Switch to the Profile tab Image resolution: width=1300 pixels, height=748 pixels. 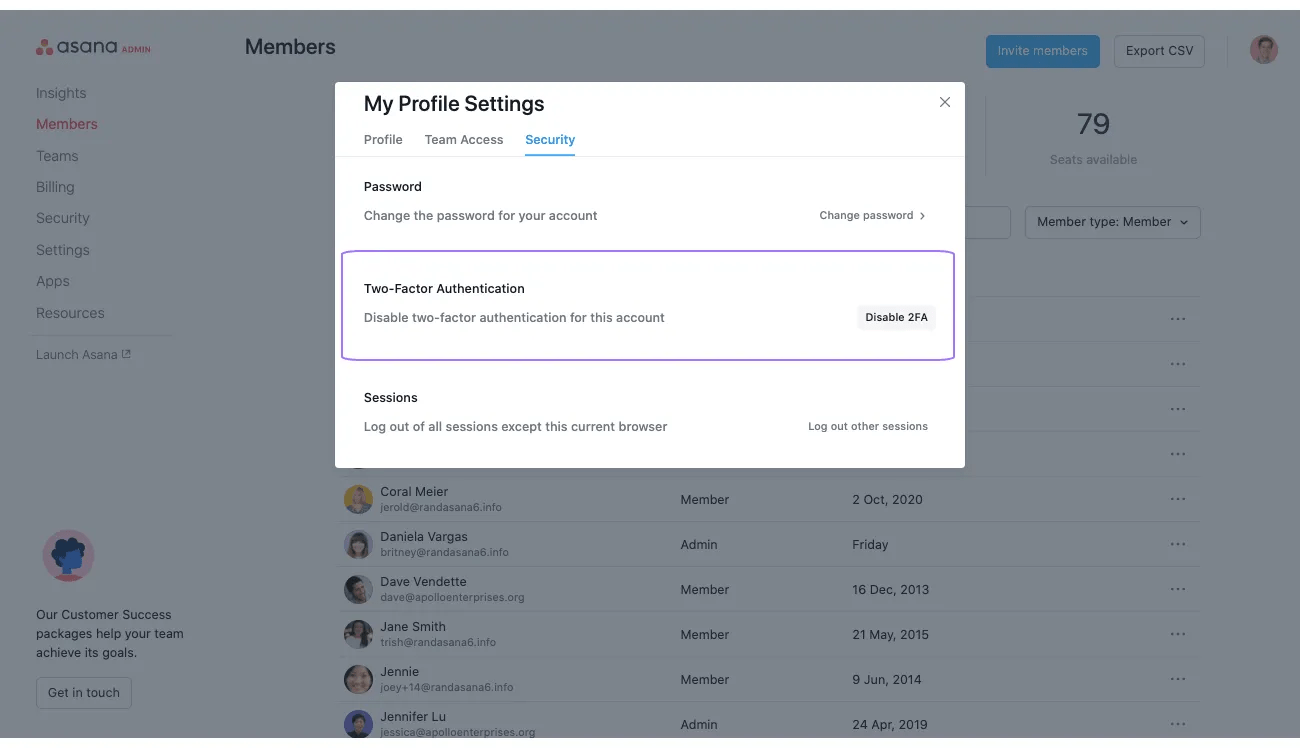click(x=383, y=140)
